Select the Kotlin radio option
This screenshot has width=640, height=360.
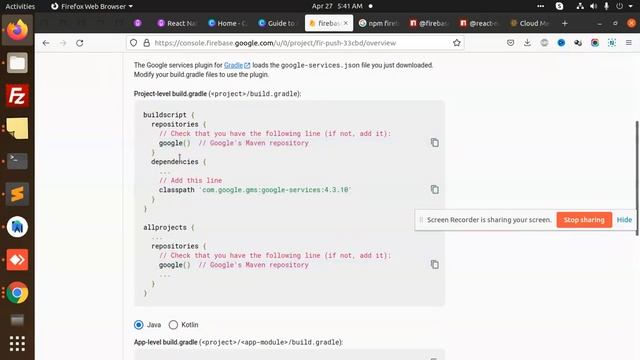173,325
